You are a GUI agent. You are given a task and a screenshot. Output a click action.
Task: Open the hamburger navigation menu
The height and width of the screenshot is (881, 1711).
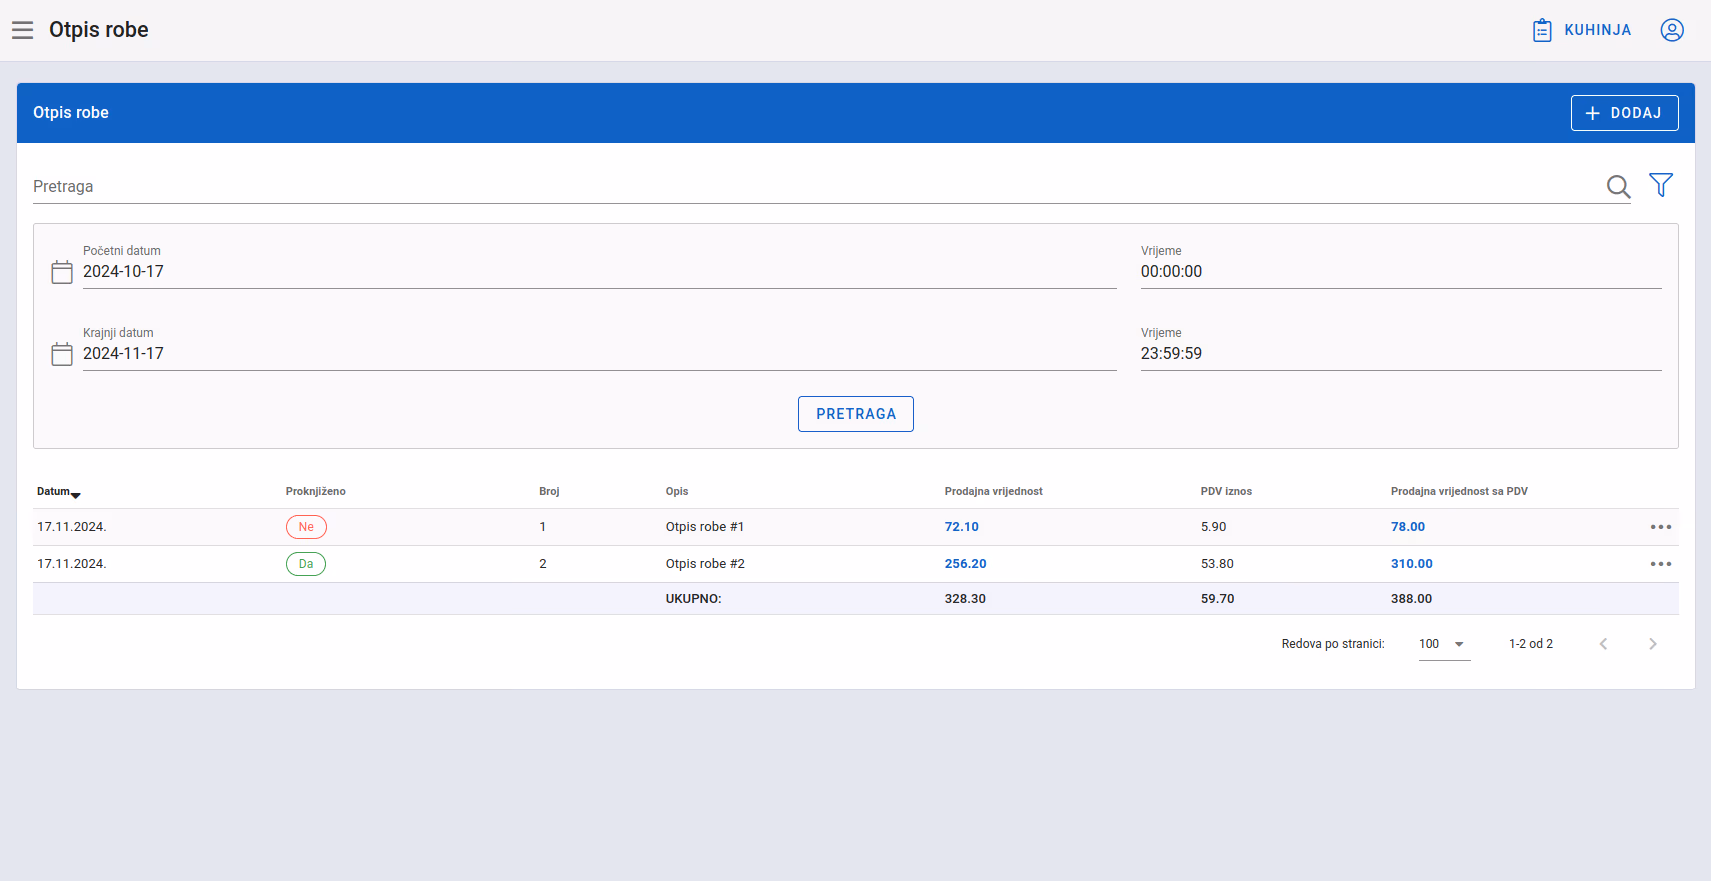pos(23,30)
